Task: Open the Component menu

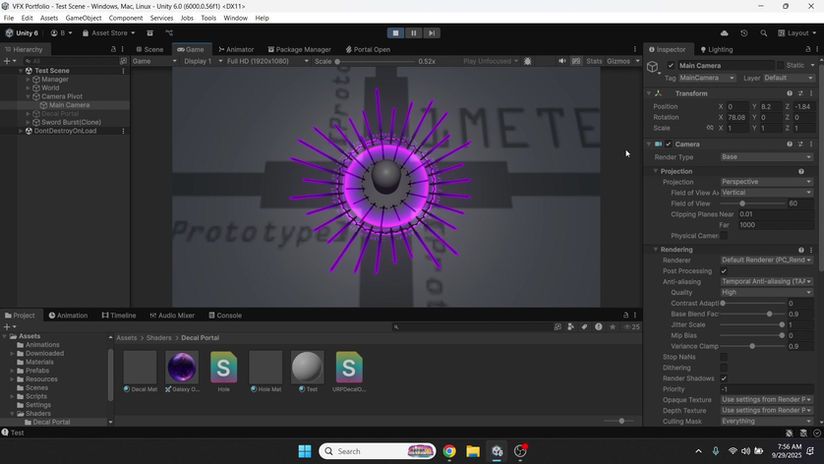Action: (126, 18)
